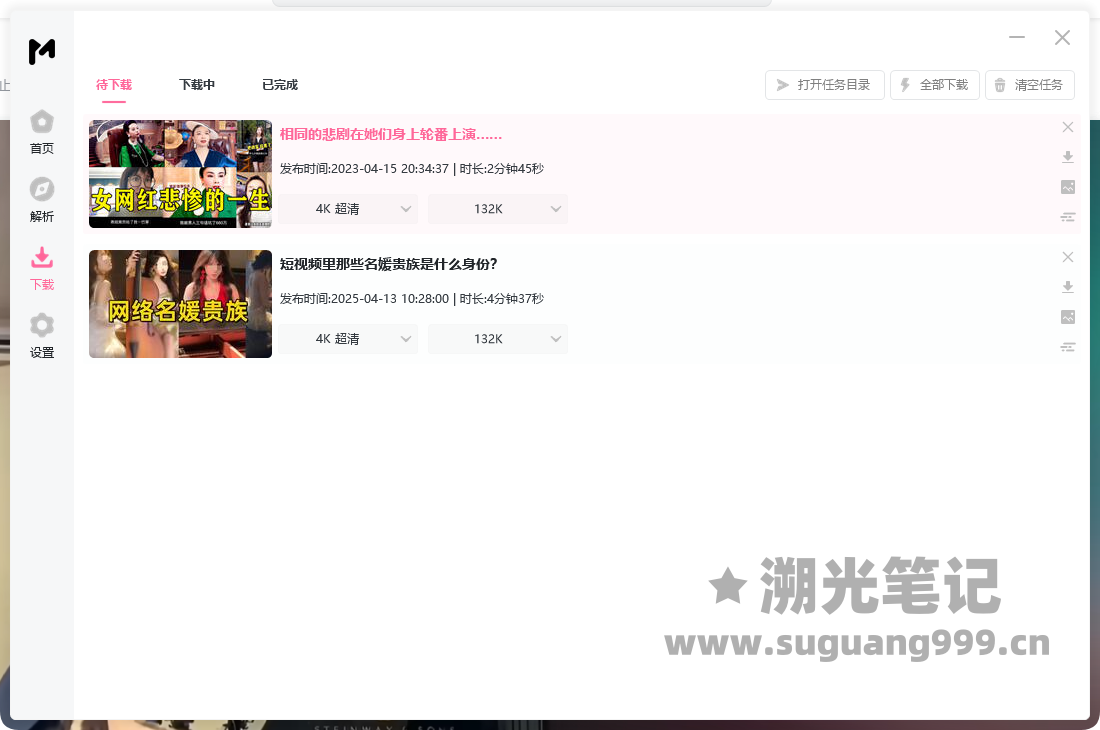Click the 打开任务目录 button

tap(824, 85)
